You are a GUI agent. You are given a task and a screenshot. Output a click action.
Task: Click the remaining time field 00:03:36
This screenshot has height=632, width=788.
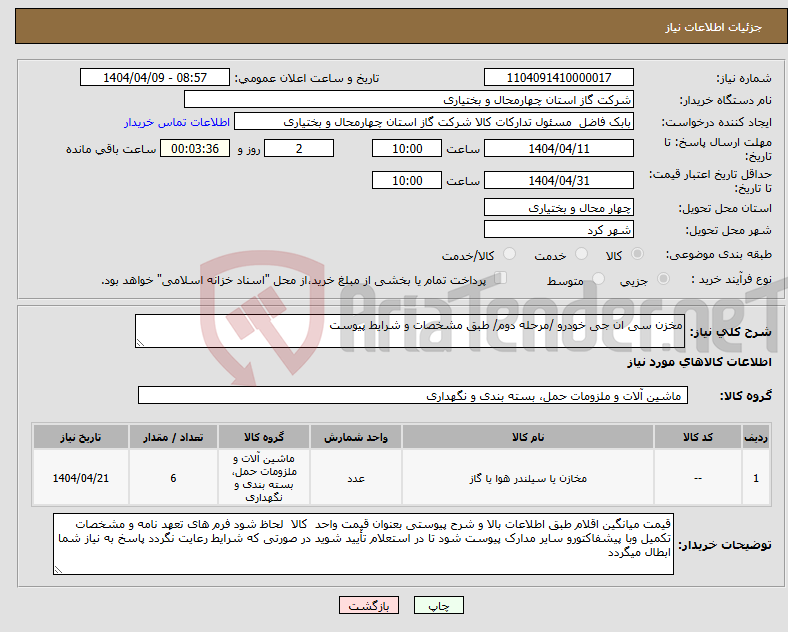point(195,149)
